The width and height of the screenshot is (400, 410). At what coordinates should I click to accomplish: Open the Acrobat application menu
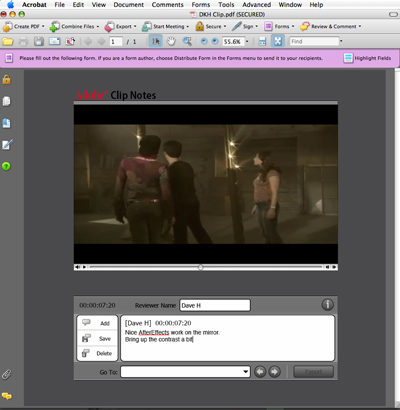[34, 5]
